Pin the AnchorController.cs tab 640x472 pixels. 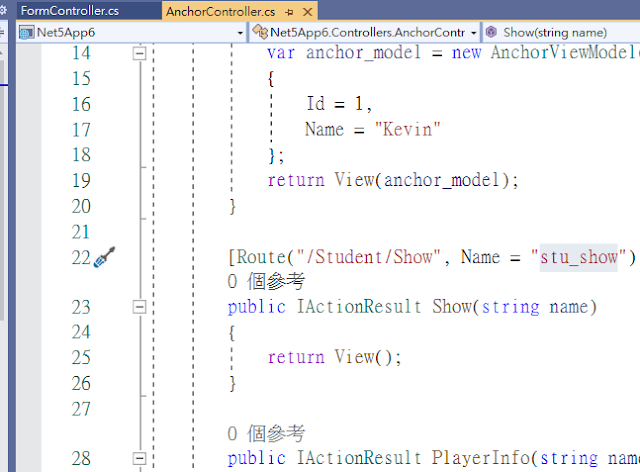[x=289, y=12]
